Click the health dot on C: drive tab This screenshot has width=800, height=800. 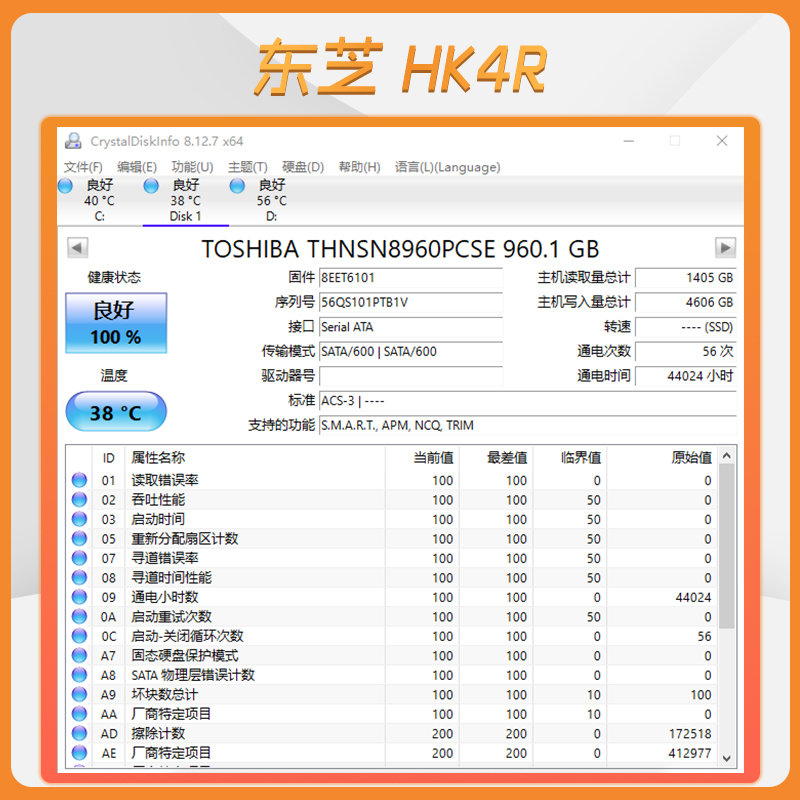click(65, 186)
